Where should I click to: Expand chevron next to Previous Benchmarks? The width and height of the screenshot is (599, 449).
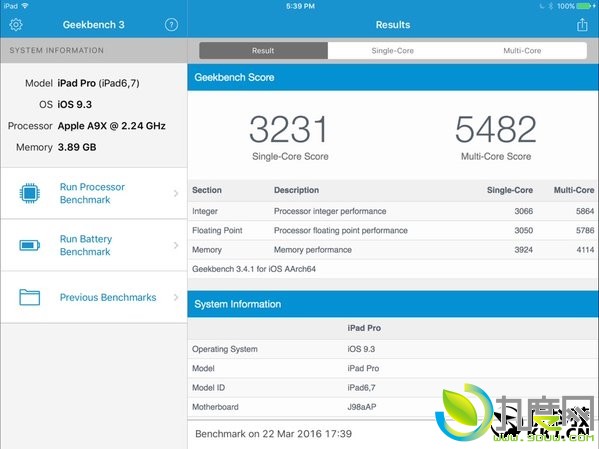pyautogui.click(x=176, y=297)
